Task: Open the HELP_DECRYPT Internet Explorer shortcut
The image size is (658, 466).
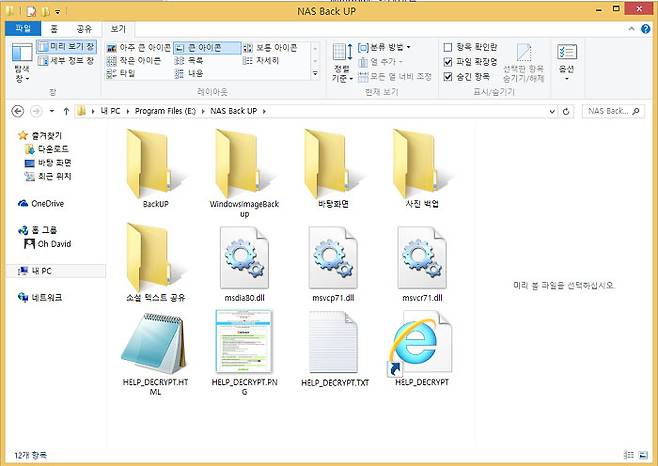Action: coord(421,343)
